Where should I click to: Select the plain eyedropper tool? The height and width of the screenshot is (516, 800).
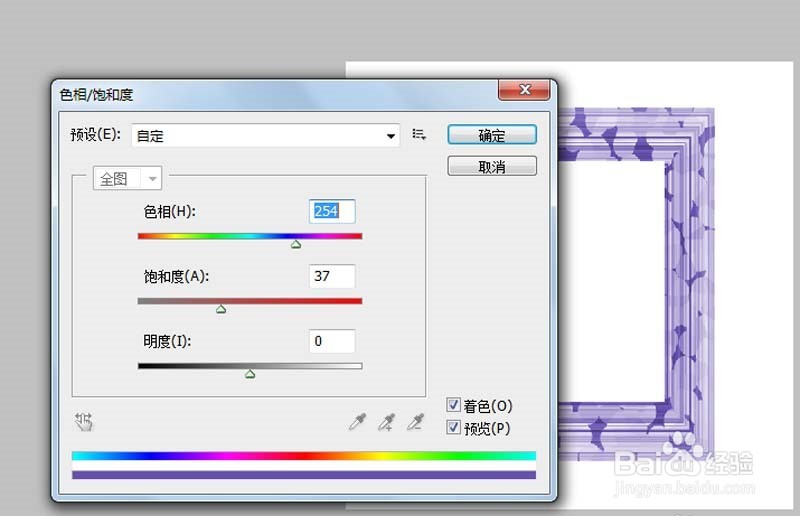tap(357, 422)
